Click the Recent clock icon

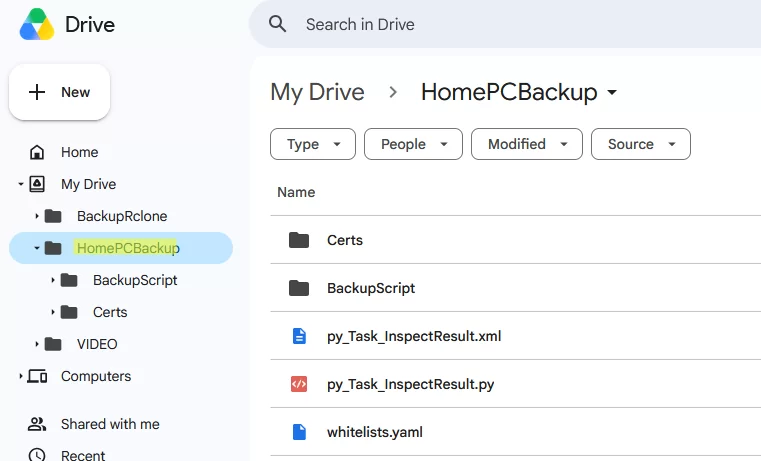[x=37, y=455]
